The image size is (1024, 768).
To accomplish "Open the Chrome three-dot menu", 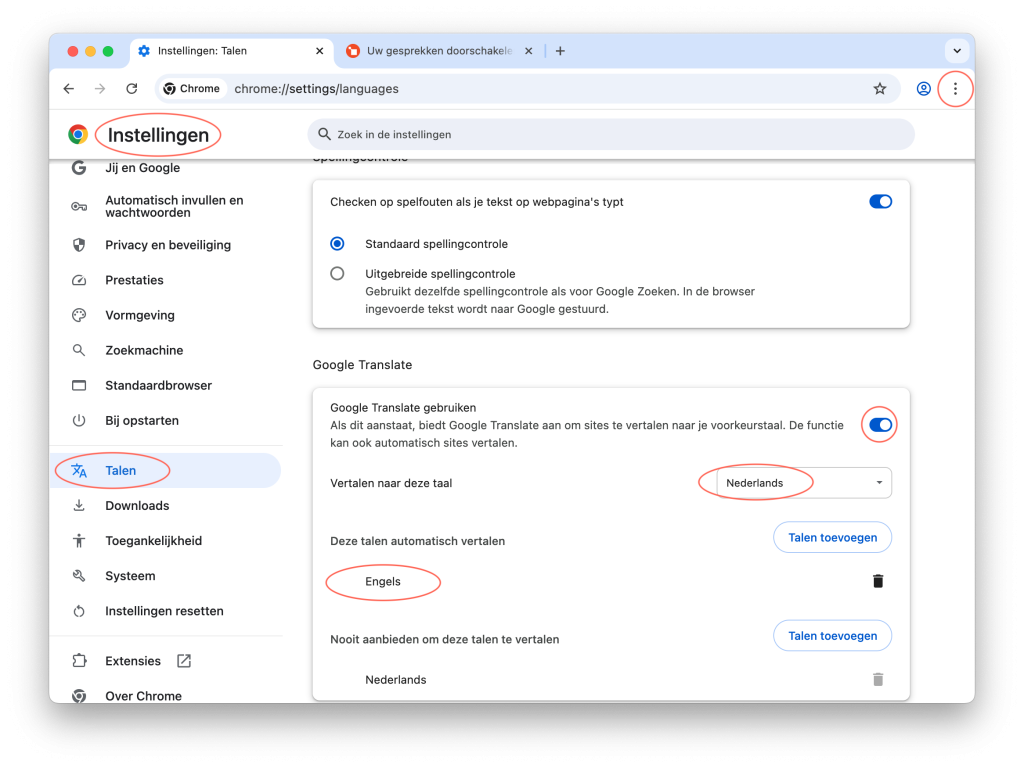I will coord(955,89).
